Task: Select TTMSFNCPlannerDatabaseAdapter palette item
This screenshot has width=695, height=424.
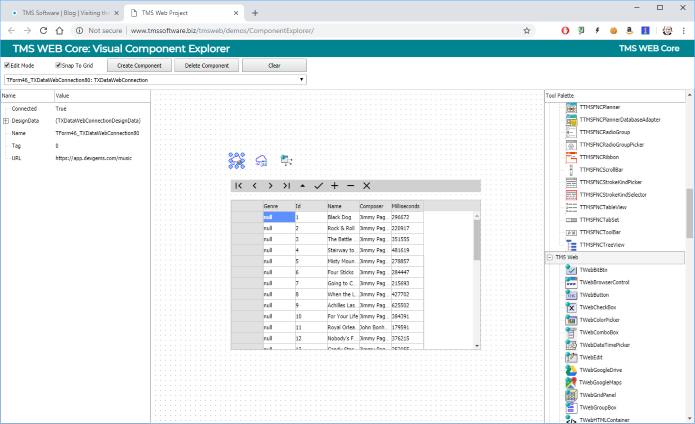Action: point(620,120)
